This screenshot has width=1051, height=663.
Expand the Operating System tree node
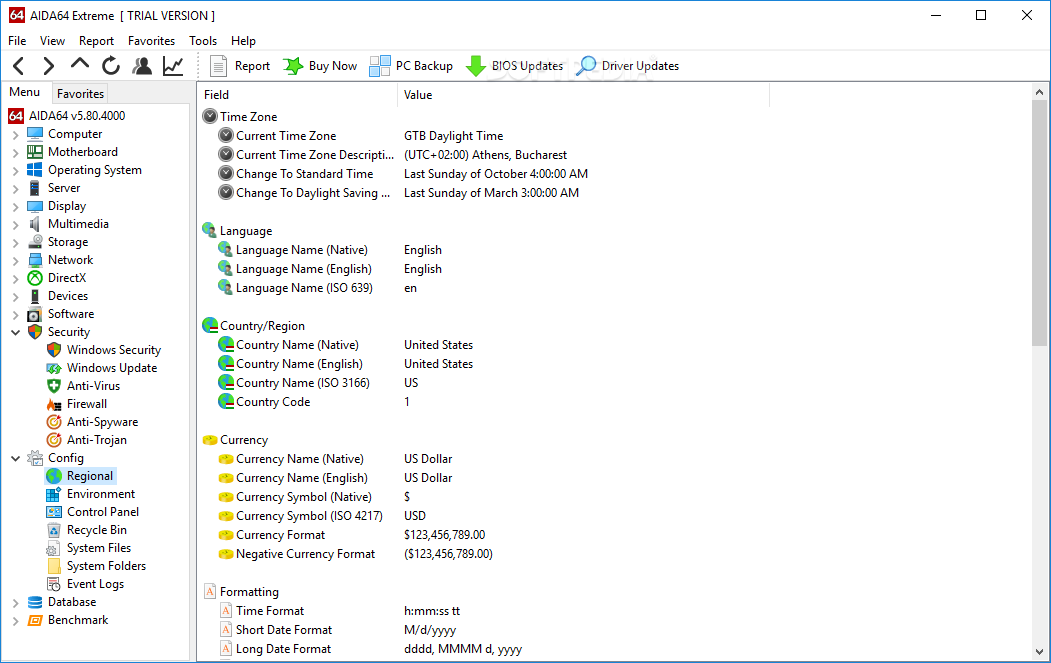[x=15, y=171]
